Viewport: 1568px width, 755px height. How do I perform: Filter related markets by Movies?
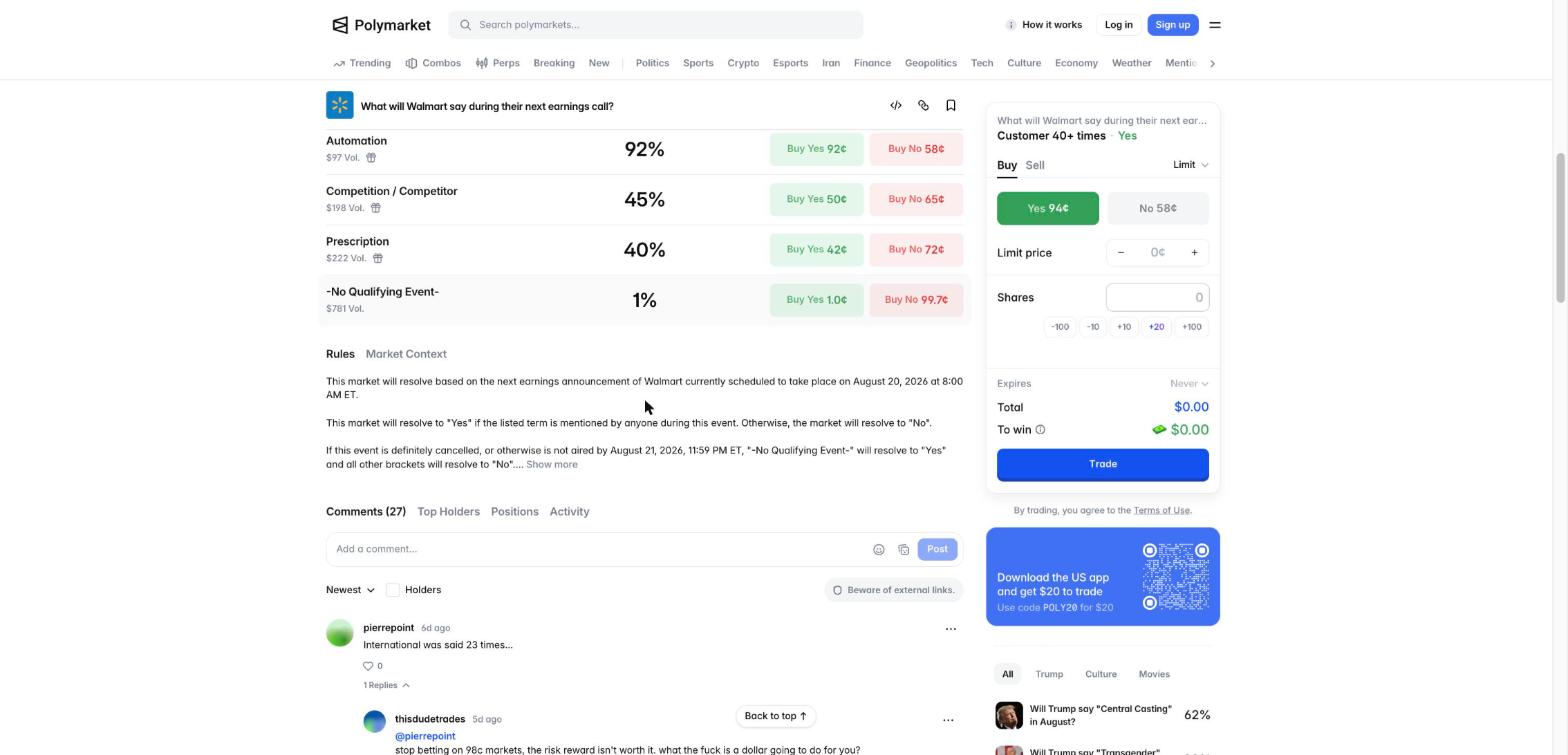click(1154, 675)
